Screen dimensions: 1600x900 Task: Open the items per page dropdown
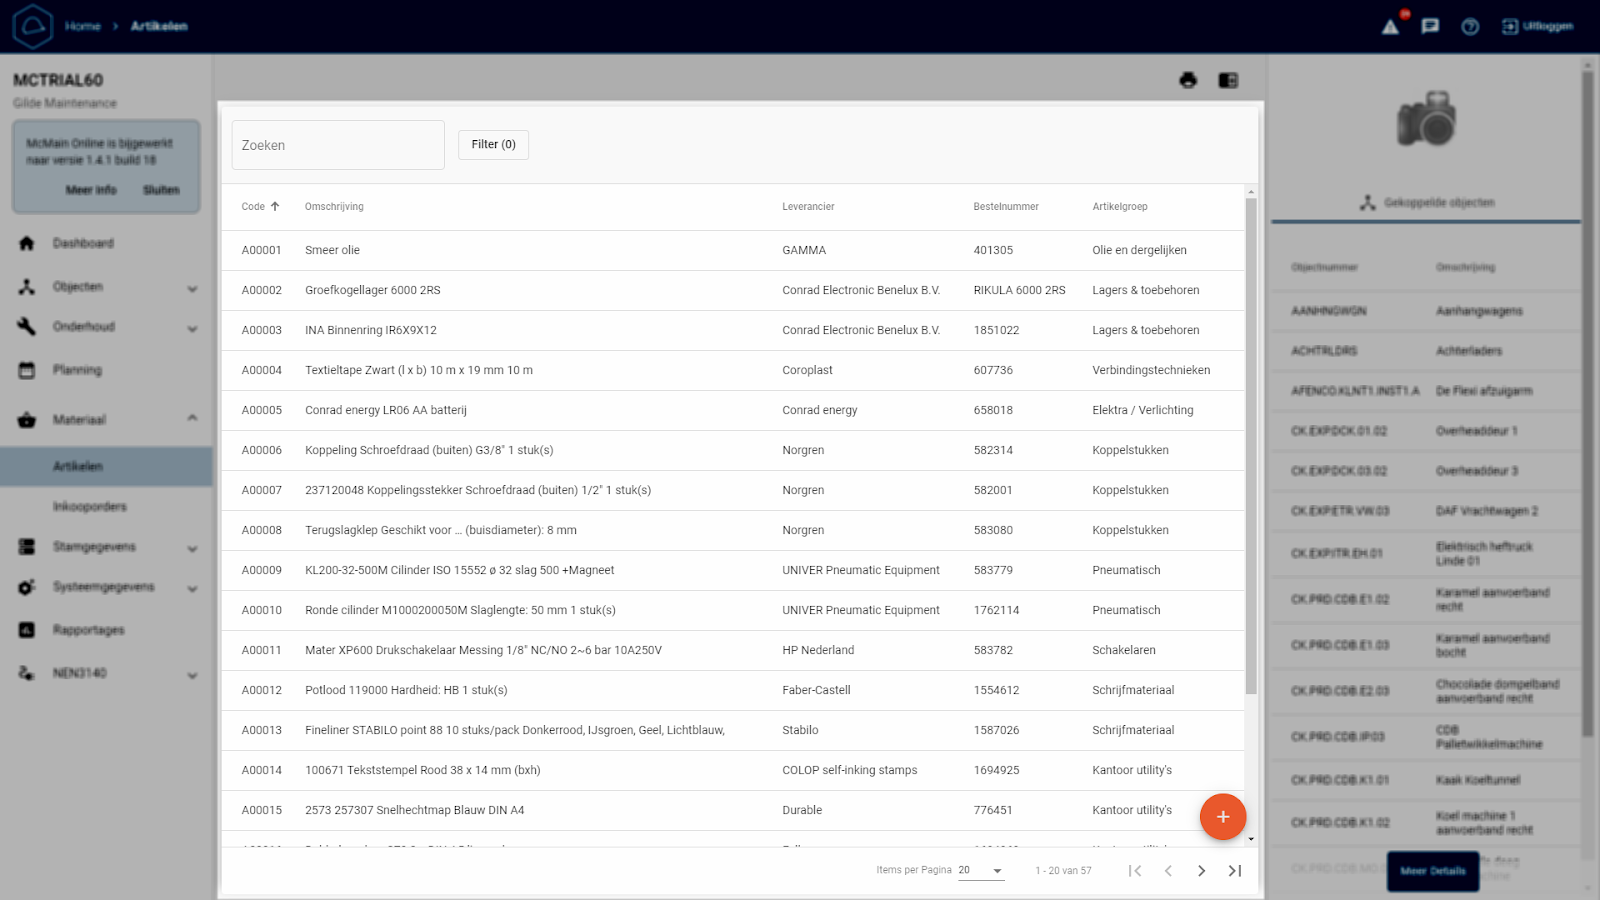981,871
